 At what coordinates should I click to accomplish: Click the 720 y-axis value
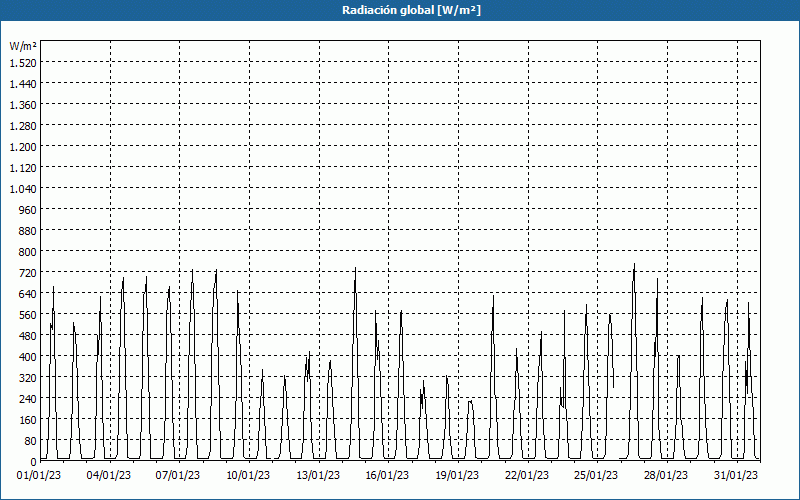pos(28,272)
